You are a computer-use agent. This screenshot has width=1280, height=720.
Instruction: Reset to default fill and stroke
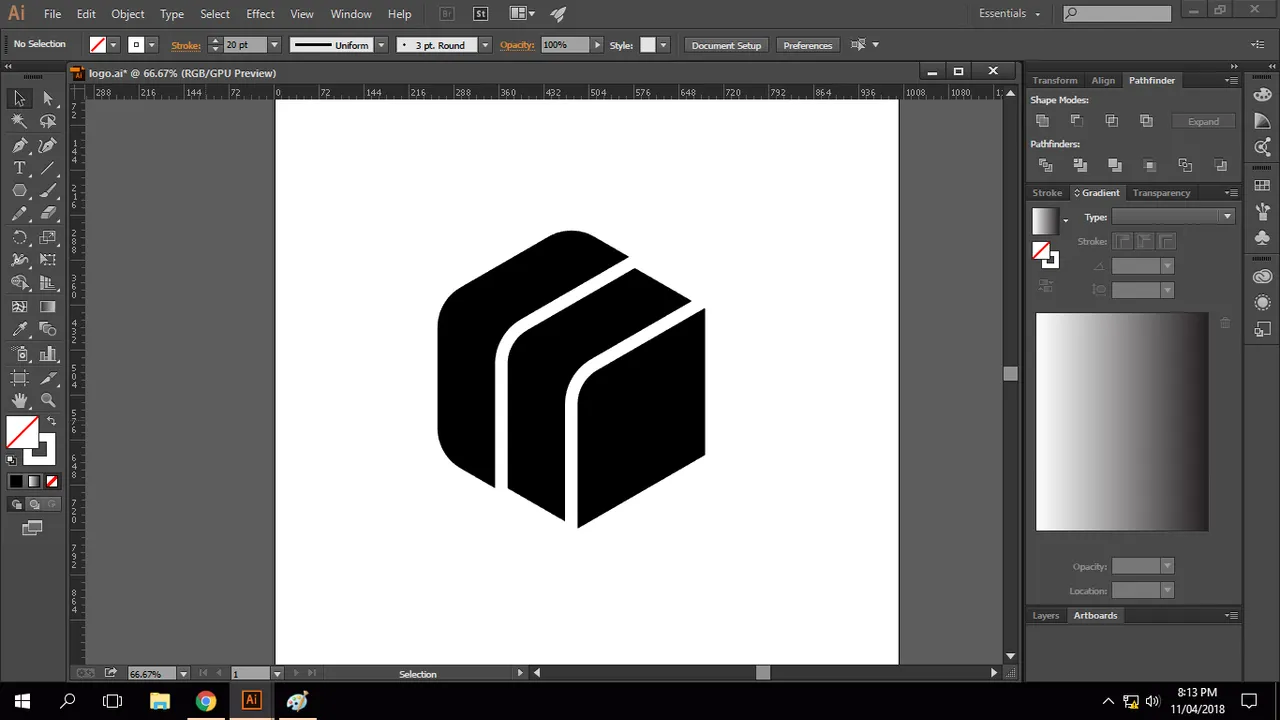tap(11, 460)
